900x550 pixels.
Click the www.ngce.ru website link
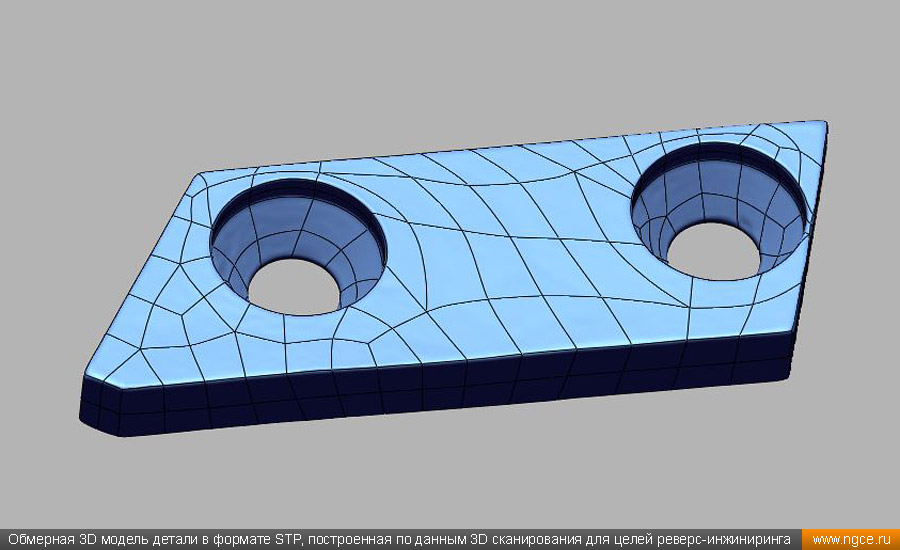[x=851, y=540]
